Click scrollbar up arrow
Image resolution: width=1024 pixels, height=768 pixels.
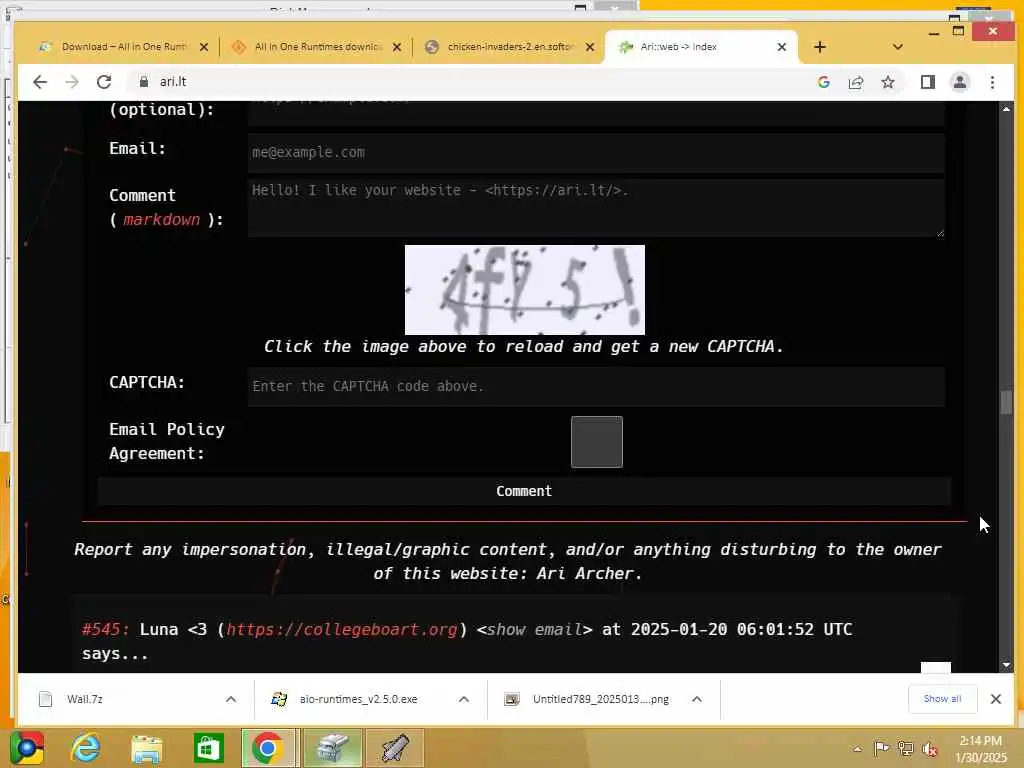click(1006, 109)
